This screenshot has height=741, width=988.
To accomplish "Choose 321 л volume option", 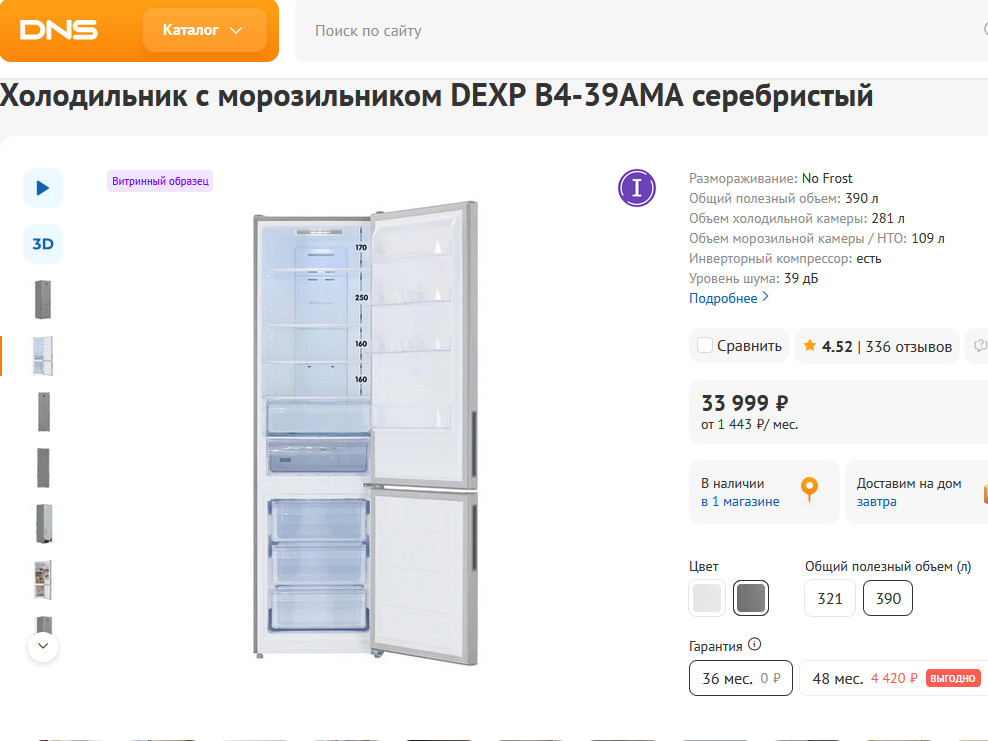I will (x=830, y=599).
